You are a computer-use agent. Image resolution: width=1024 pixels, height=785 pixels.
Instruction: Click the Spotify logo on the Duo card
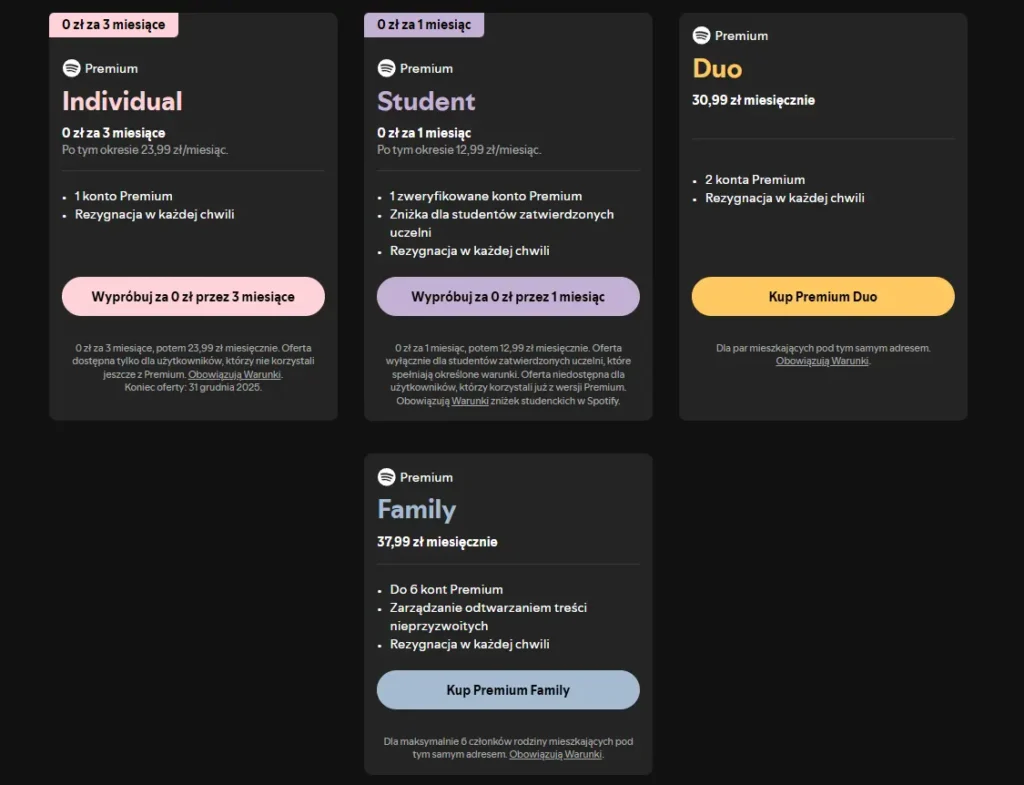click(x=701, y=35)
